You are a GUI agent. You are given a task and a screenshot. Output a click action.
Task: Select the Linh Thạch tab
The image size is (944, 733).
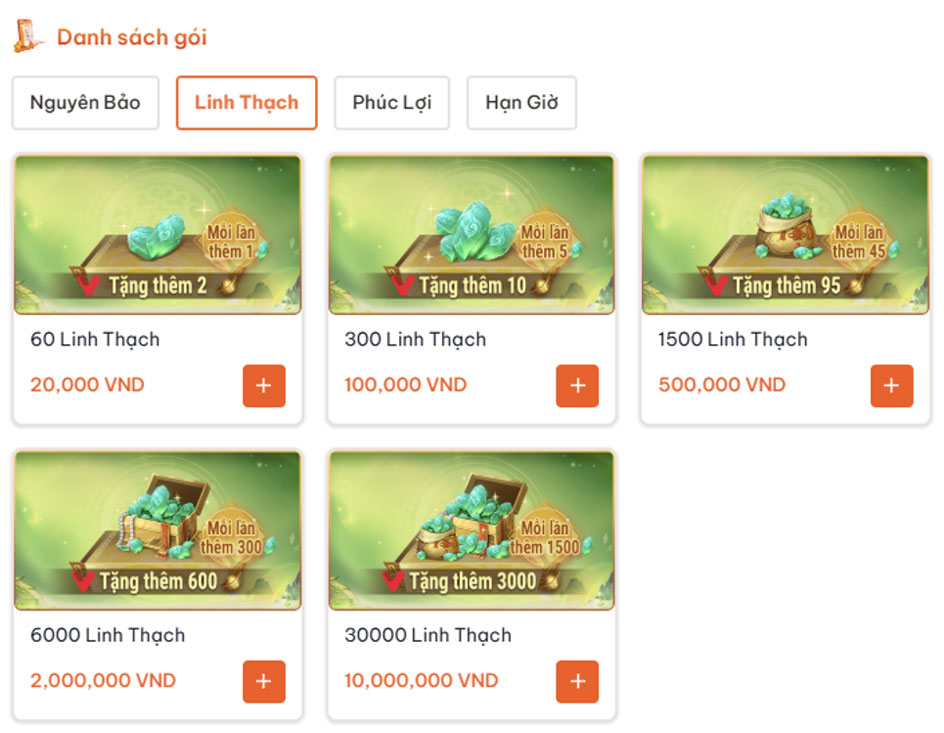coord(246,102)
